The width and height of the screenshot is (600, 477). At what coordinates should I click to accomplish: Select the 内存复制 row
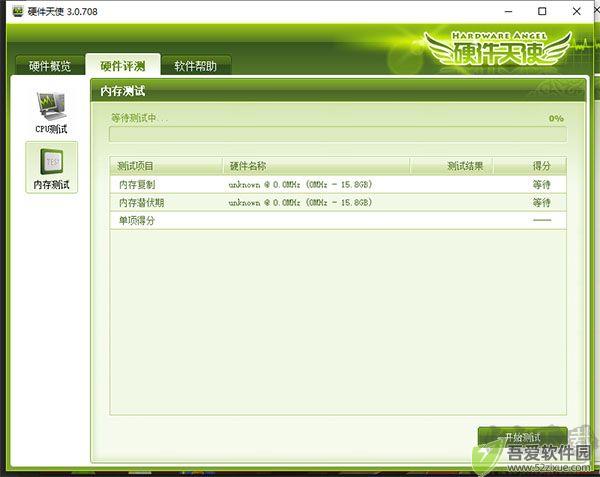tap(338, 184)
